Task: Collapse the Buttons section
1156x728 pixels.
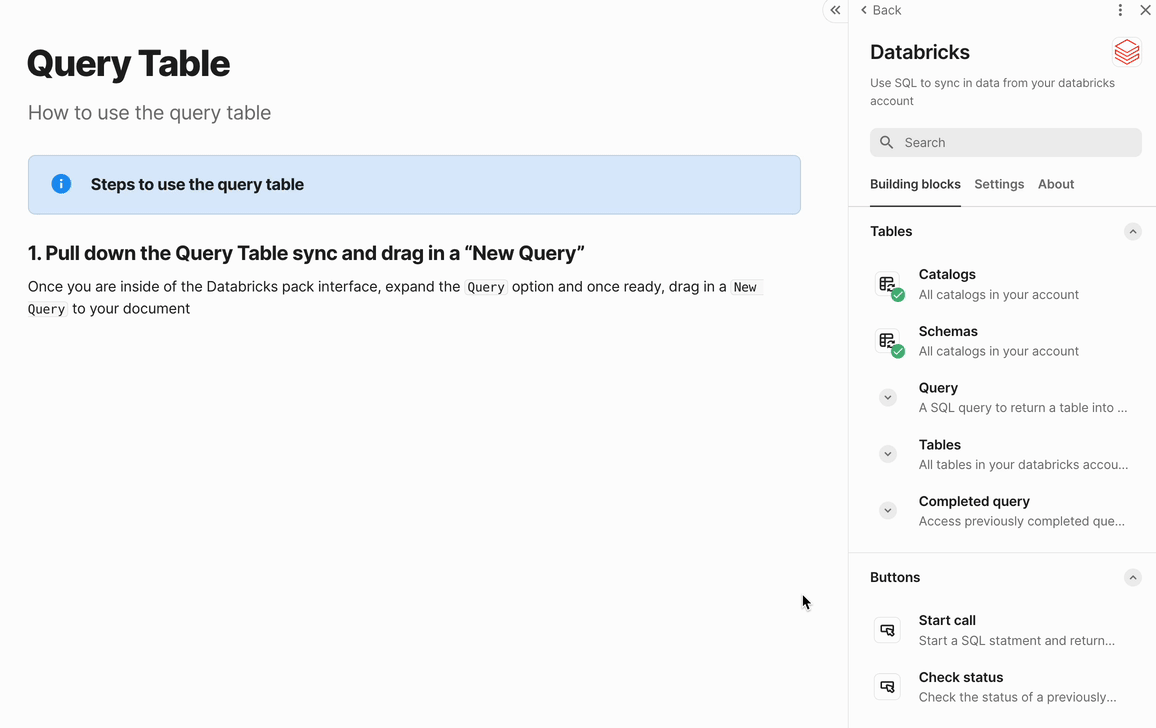Action: (1132, 577)
